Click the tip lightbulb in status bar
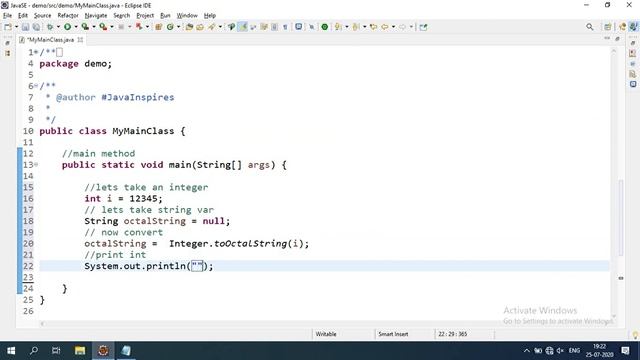Image resolution: width=640 pixels, height=360 pixels. (635, 335)
